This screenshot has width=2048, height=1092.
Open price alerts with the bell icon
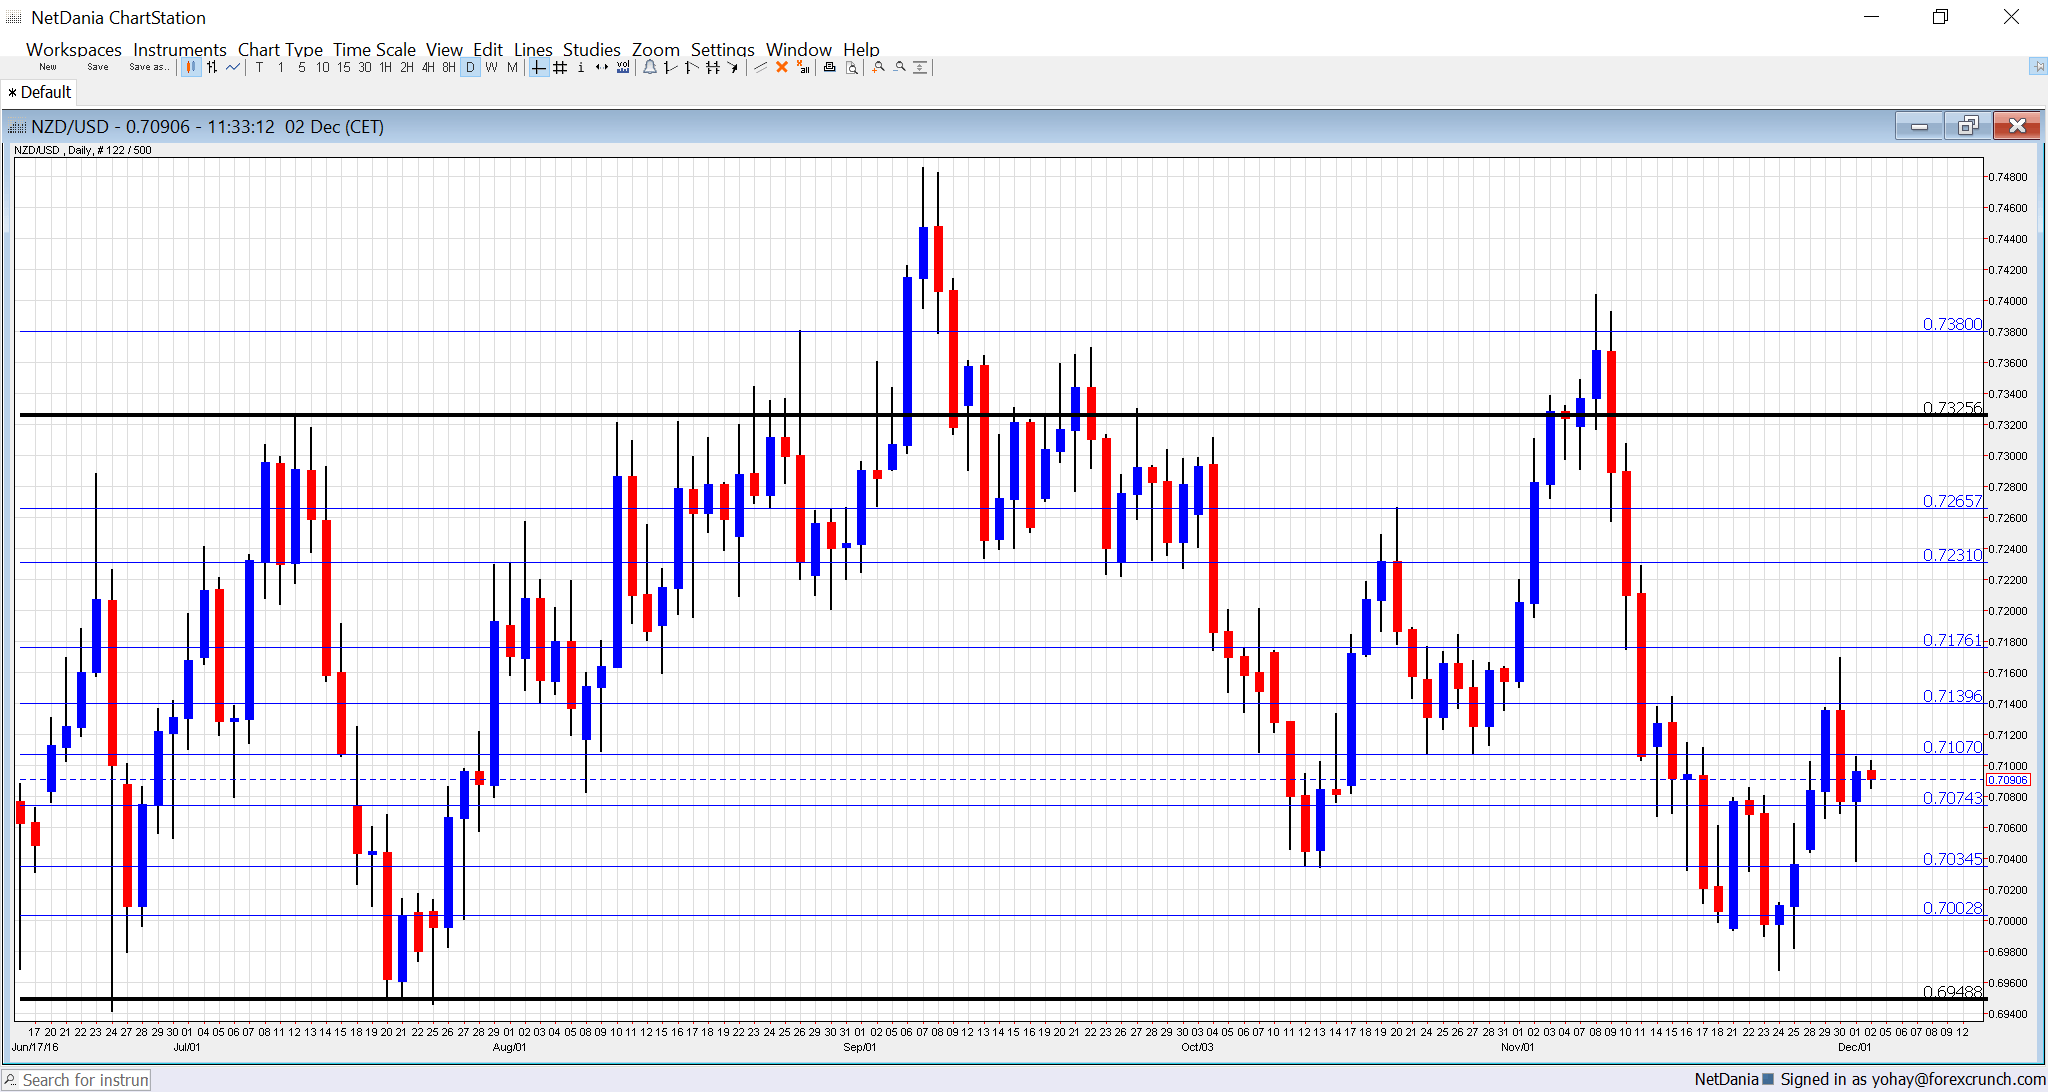[650, 68]
